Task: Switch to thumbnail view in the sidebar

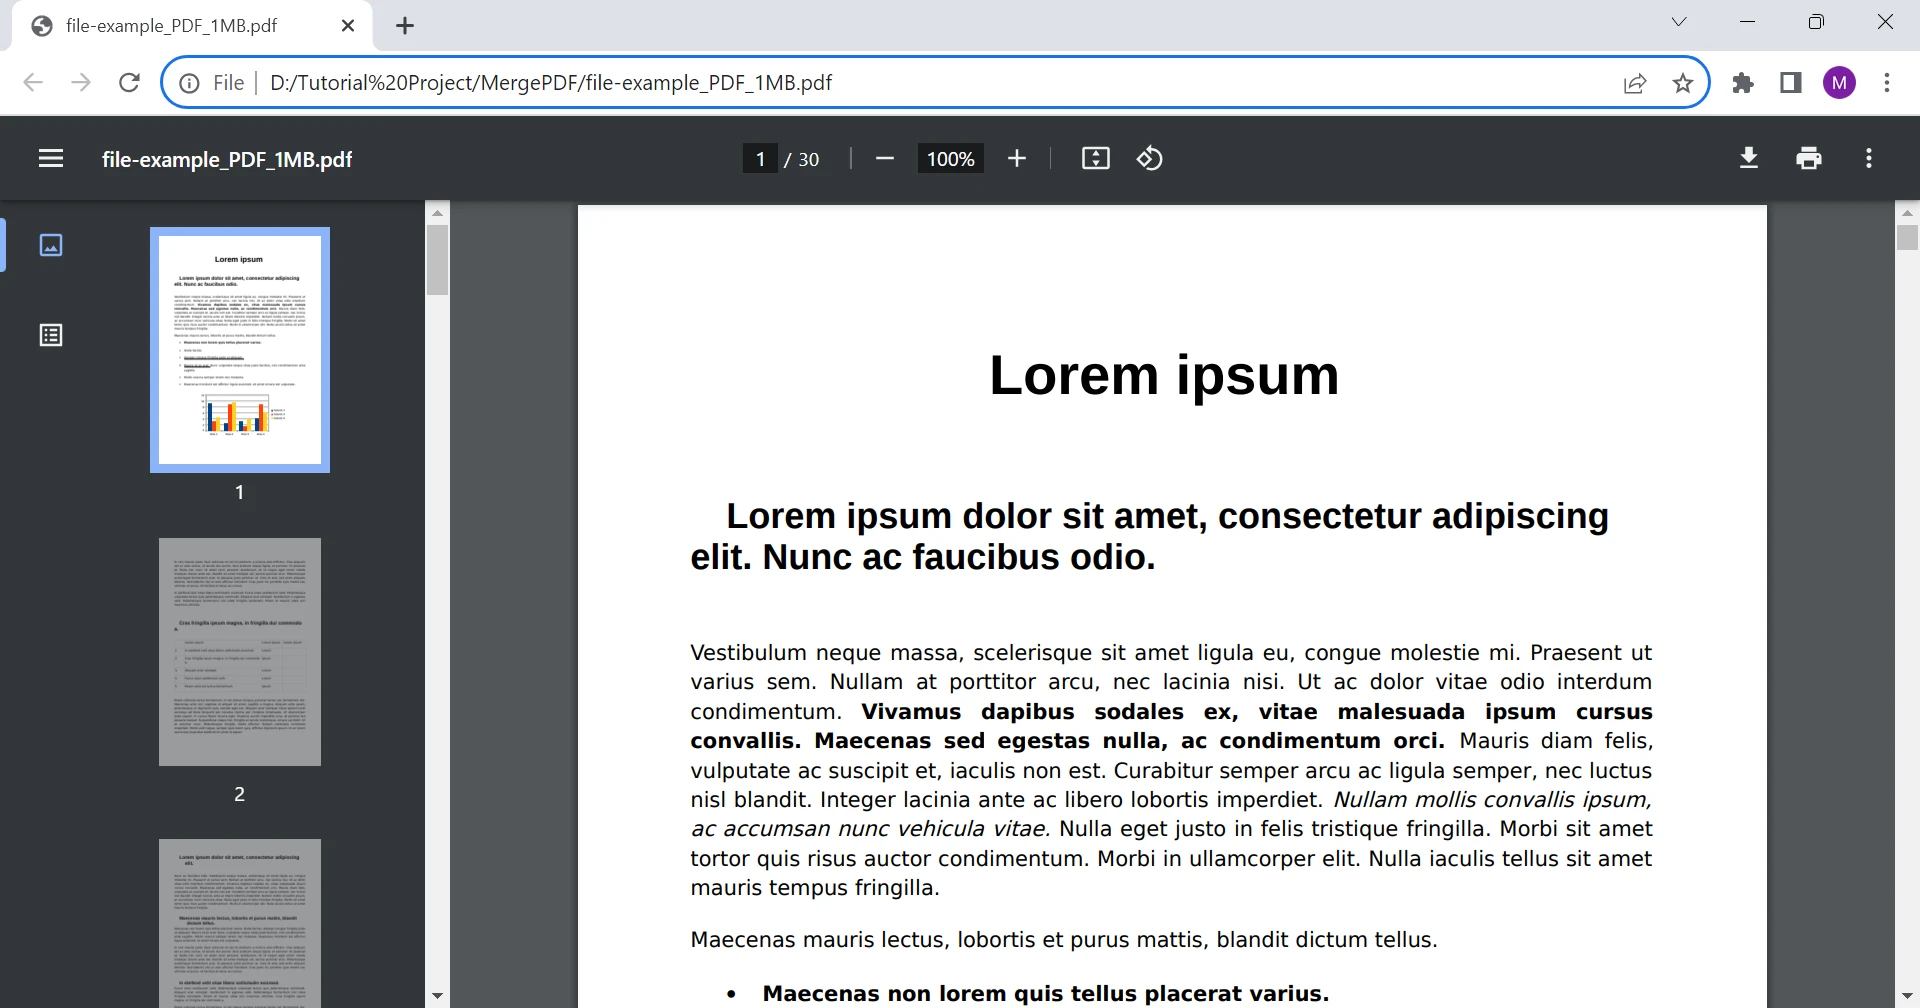Action: [51, 245]
